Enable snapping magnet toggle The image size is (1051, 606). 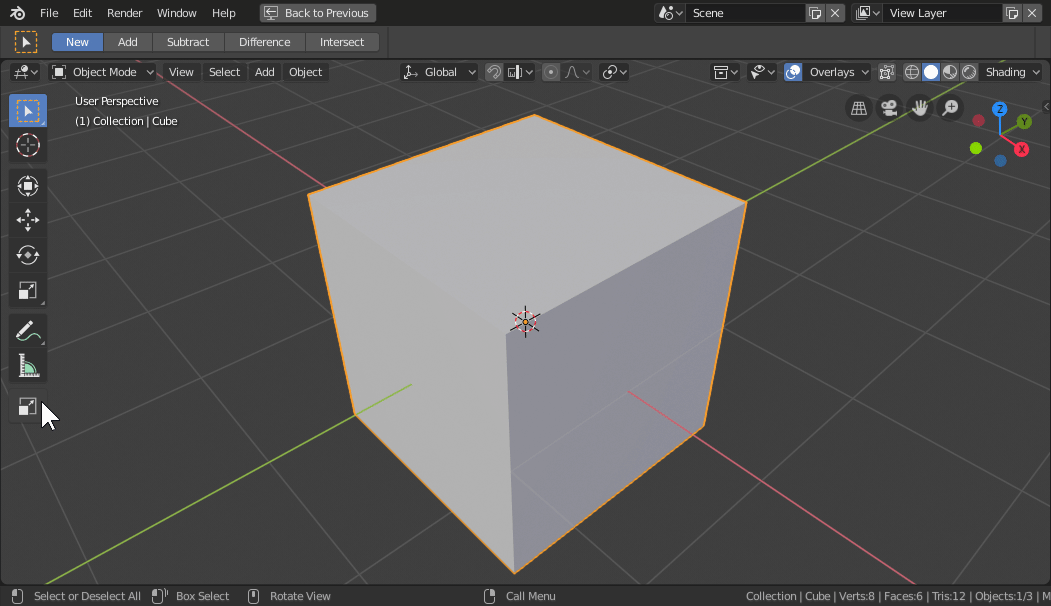(493, 72)
